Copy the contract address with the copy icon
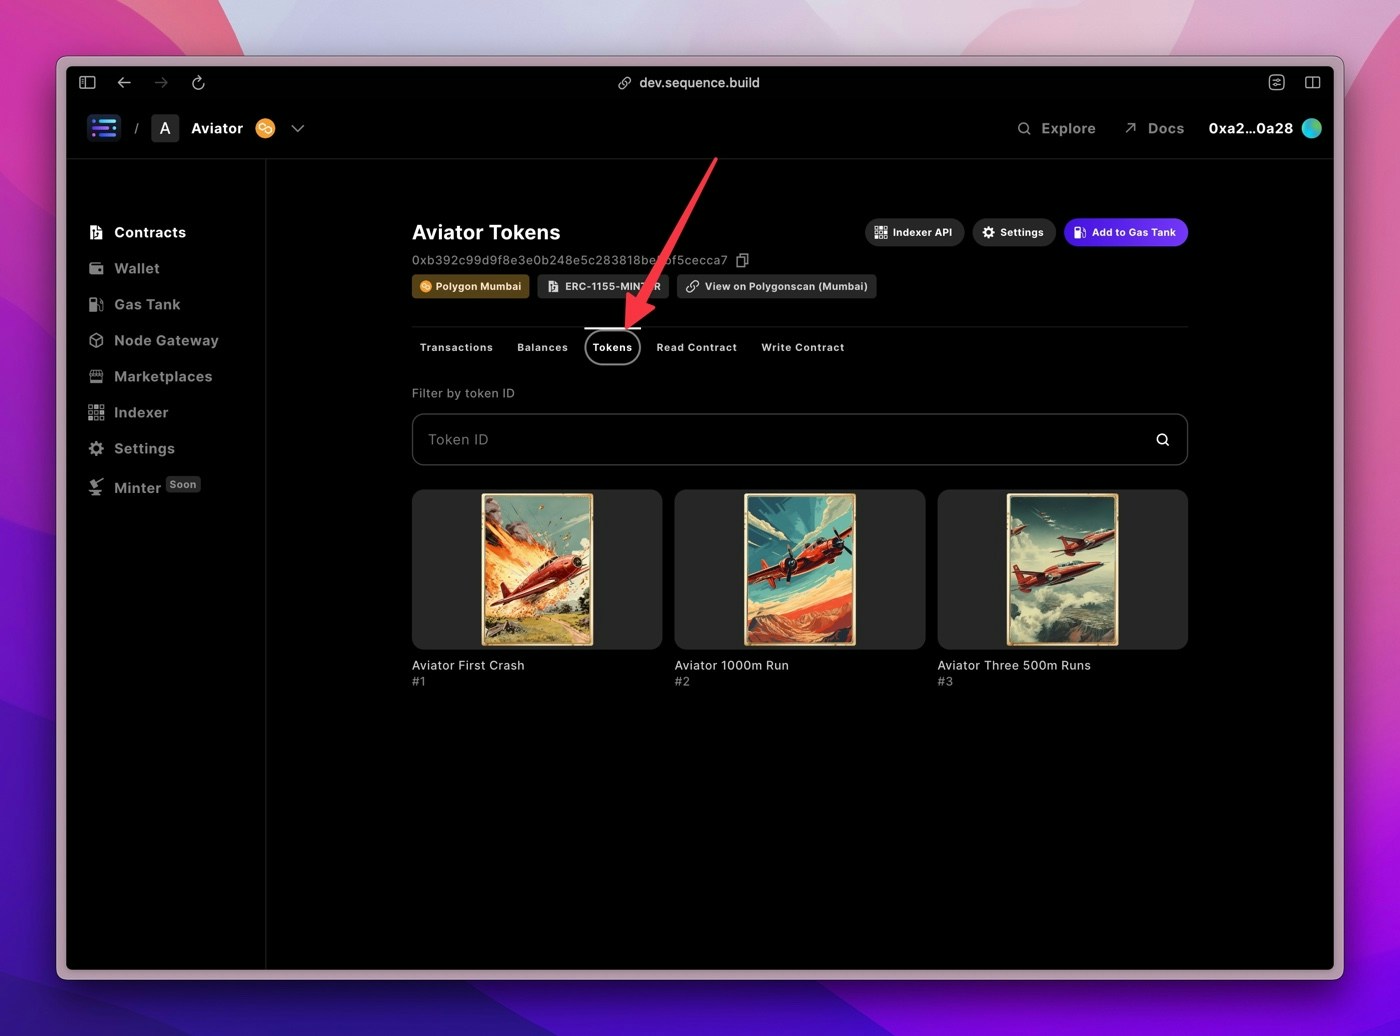The width and height of the screenshot is (1400, 1036). coord(742,260)
